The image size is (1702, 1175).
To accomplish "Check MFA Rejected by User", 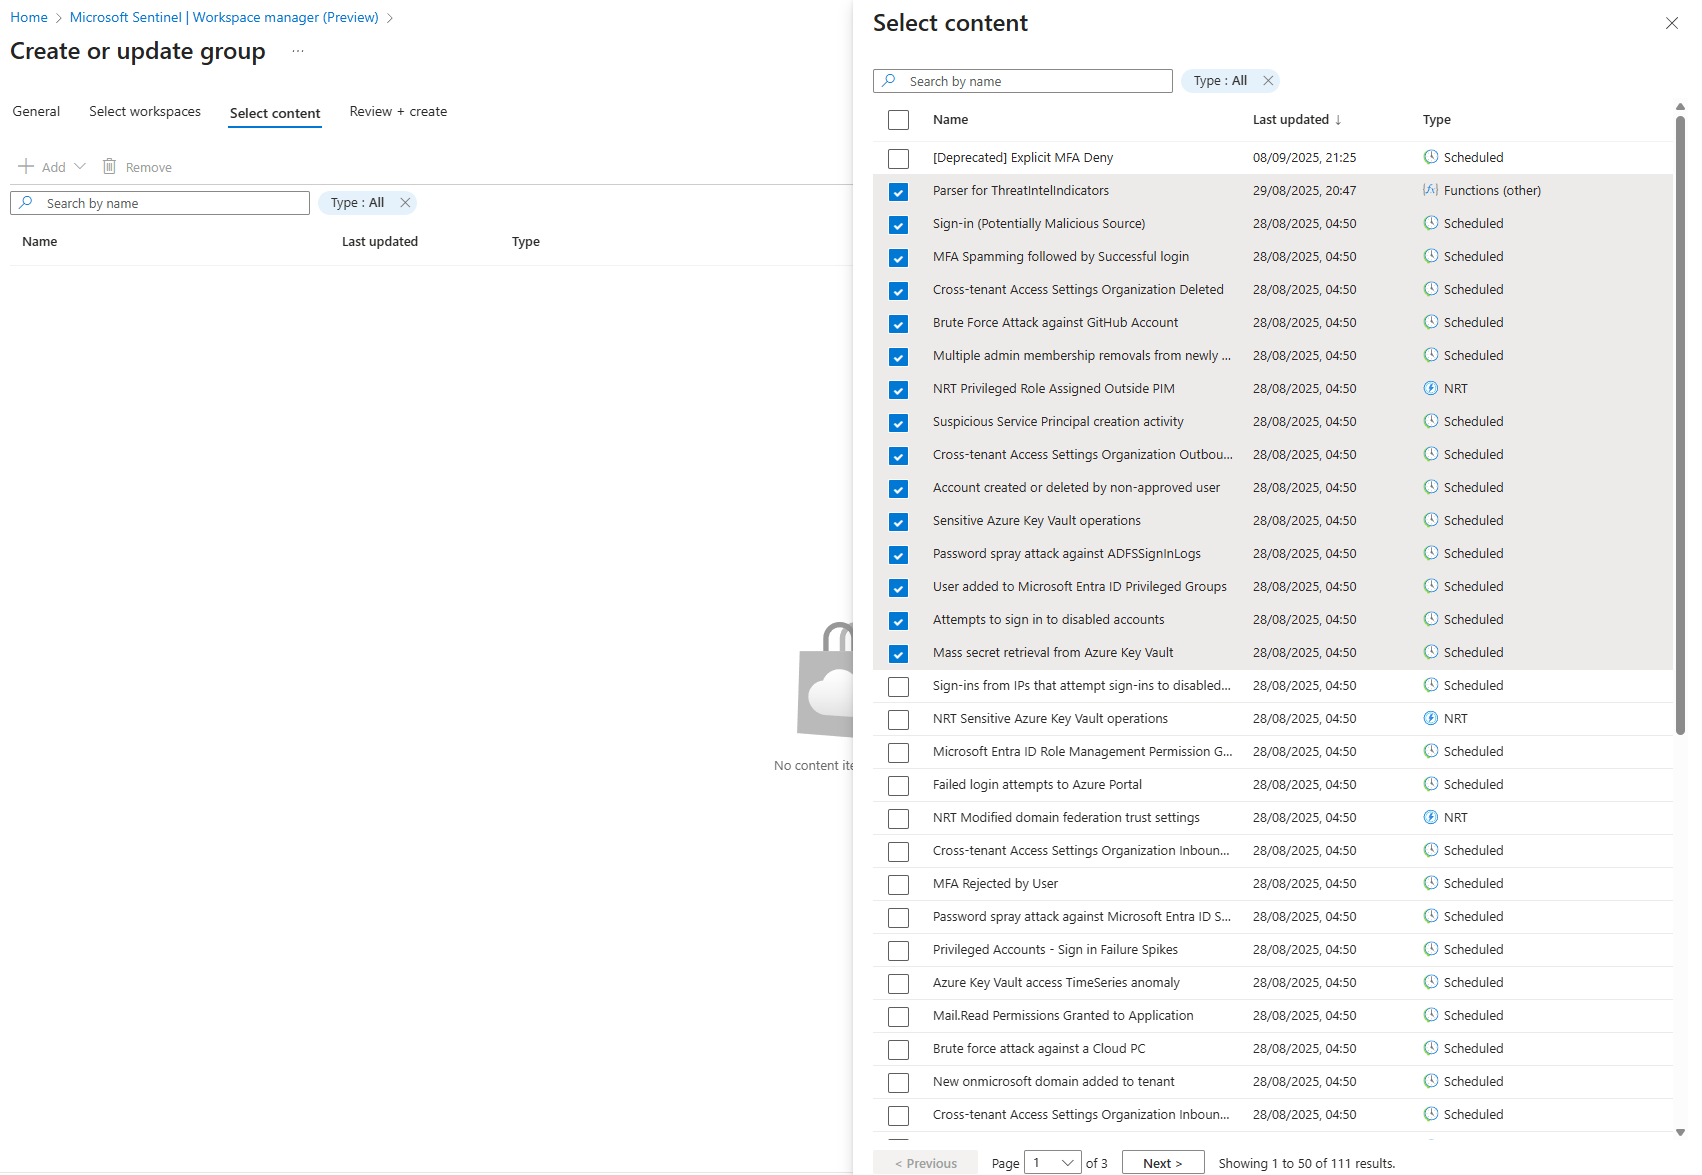I will (x=898, y=884).
